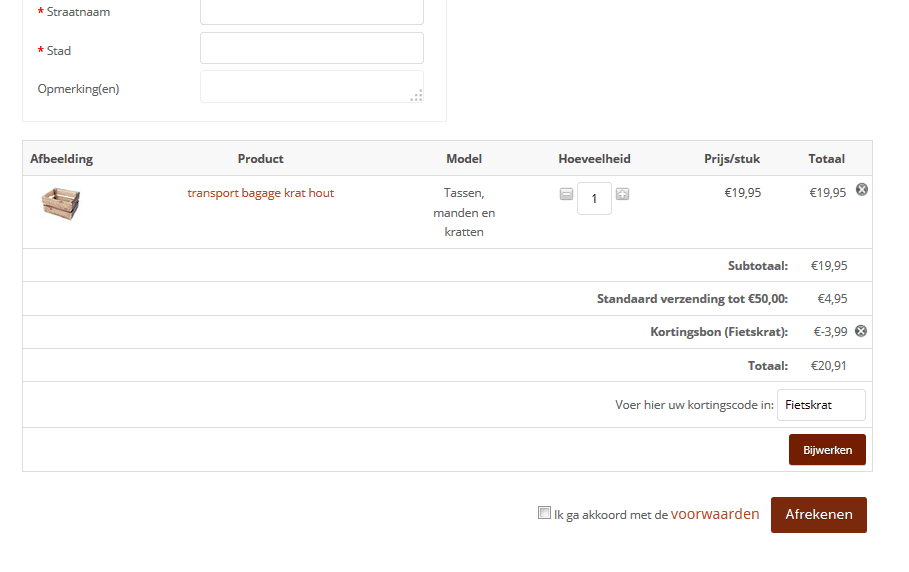
Task: Click the 'Ik ga akkoord met de' label
Action: click(x=610, y=515)
